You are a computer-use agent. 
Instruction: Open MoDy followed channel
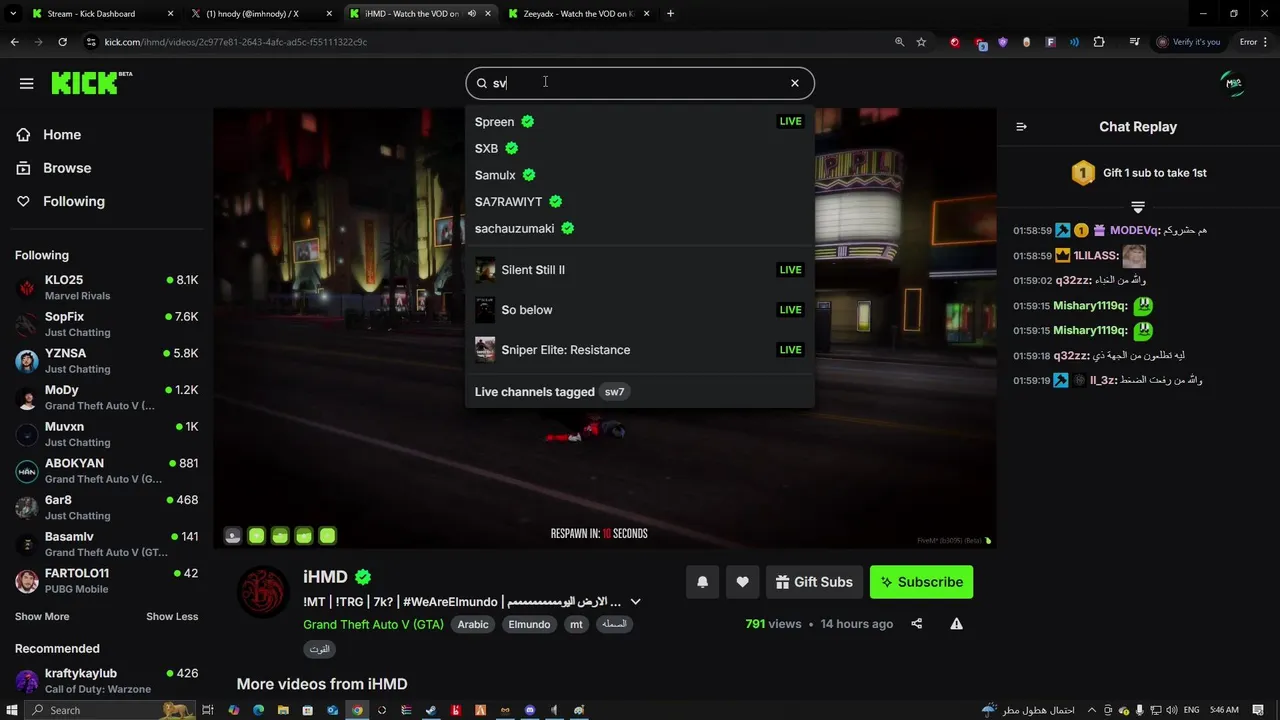coord(106,398)
